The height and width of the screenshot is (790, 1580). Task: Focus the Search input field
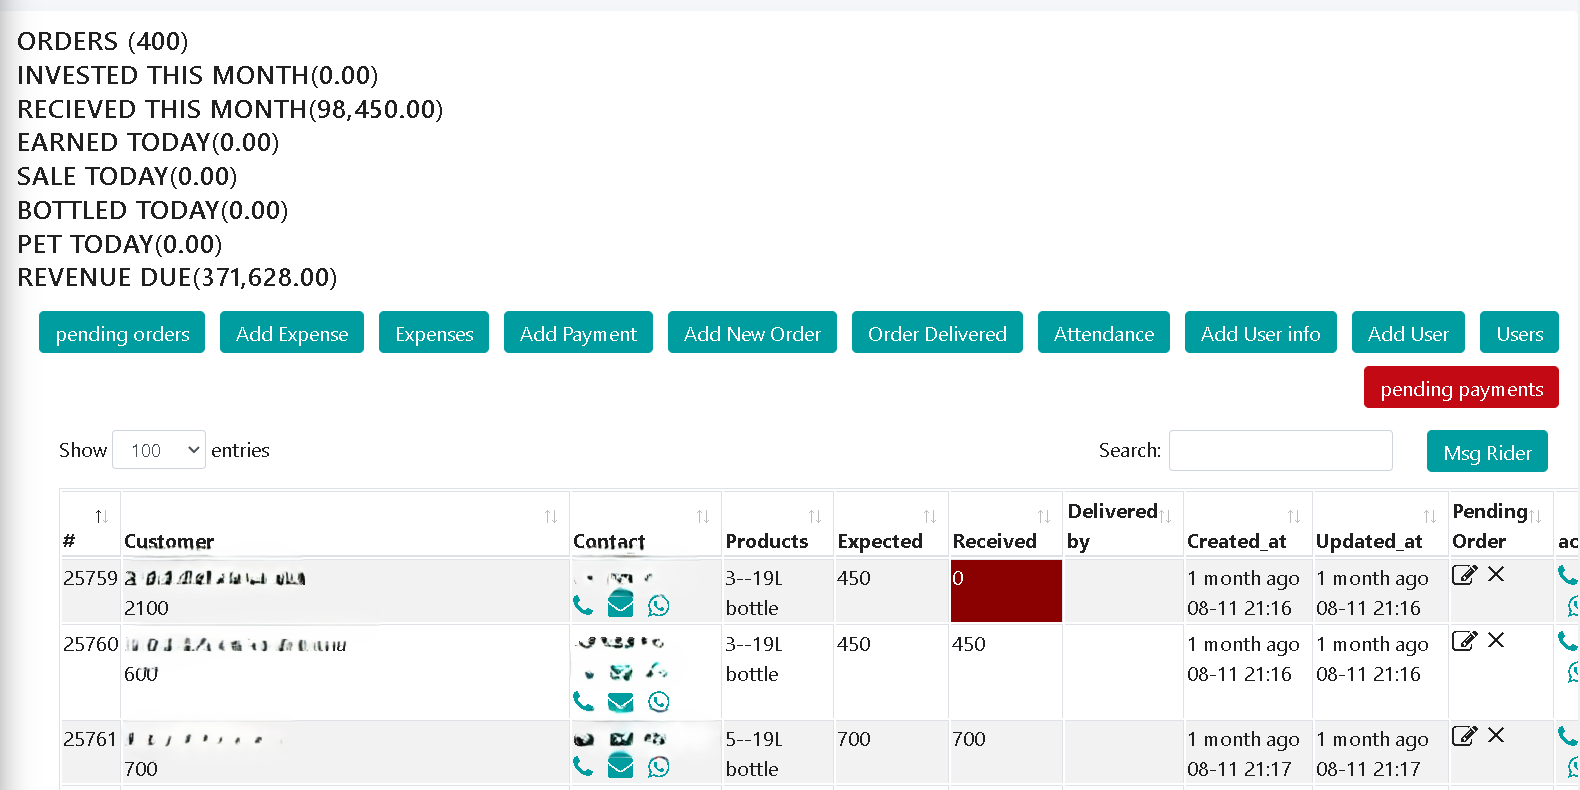(1280, 450)
